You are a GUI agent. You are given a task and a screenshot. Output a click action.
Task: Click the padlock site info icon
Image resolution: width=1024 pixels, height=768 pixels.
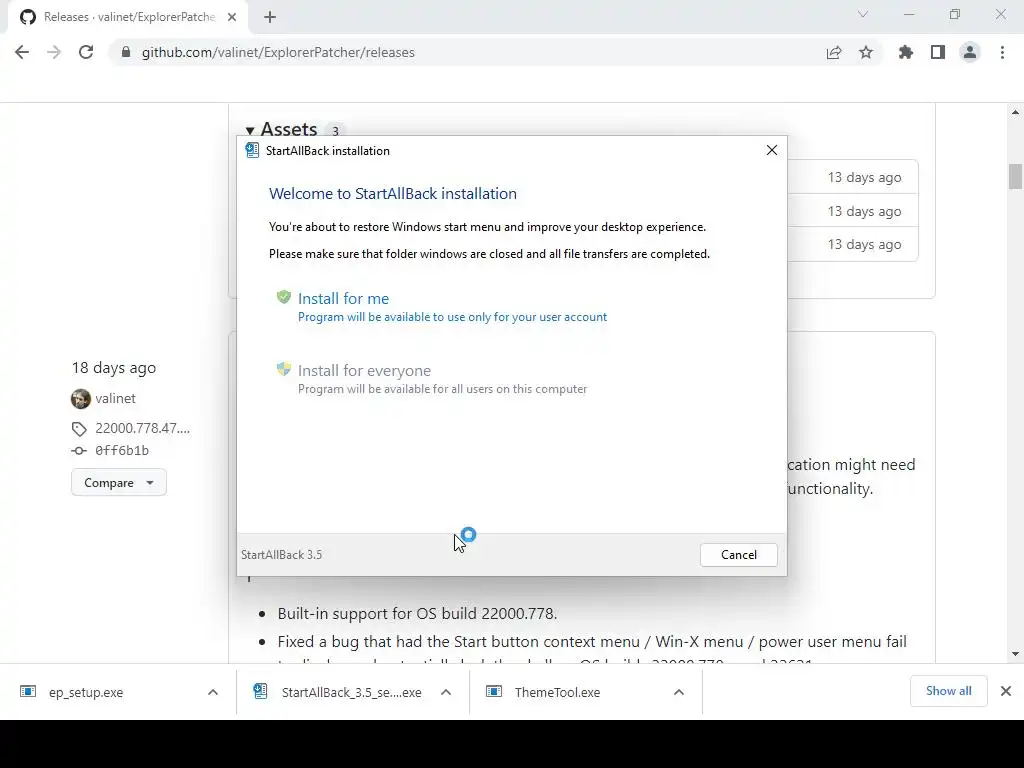[x=126, y=52]
